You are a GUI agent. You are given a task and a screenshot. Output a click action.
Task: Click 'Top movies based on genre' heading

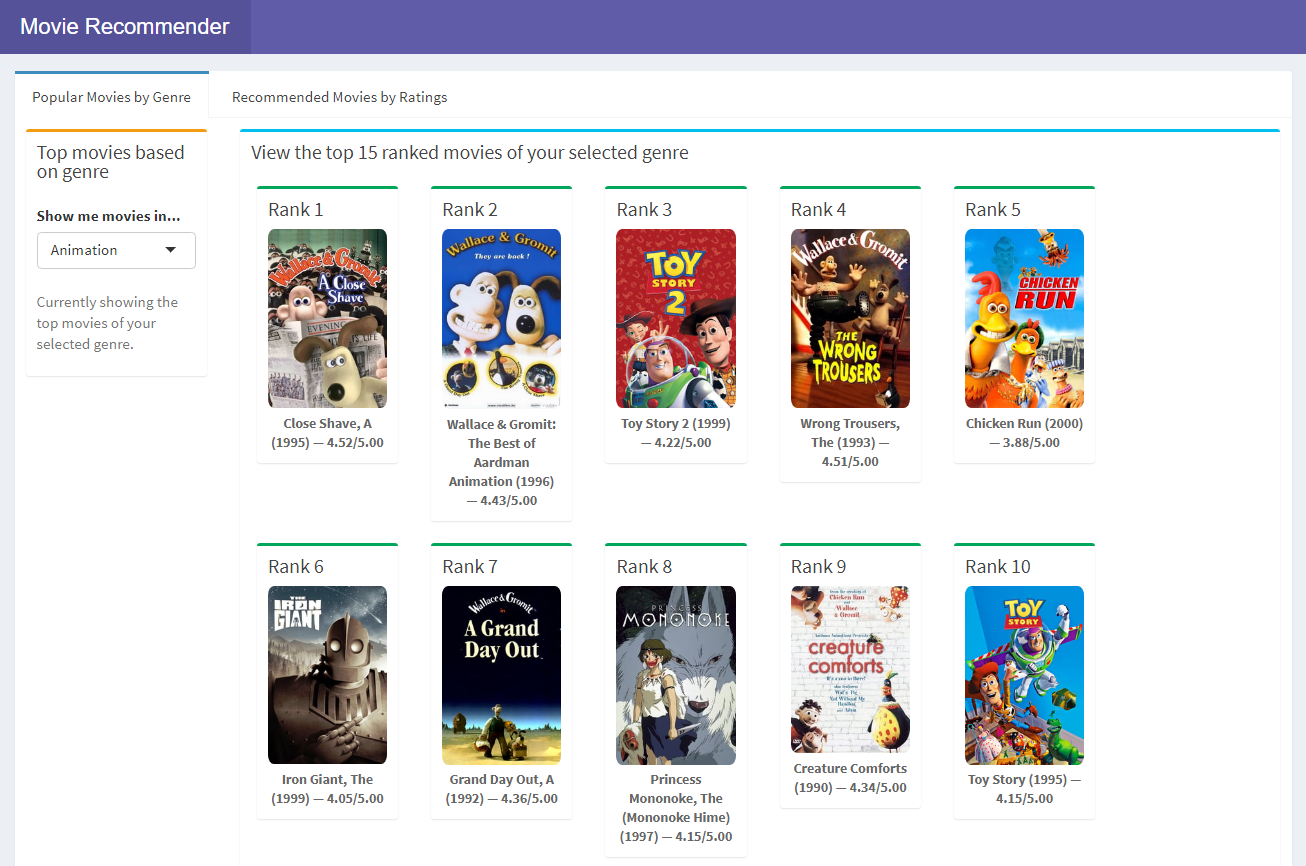[x=111, y=162]
